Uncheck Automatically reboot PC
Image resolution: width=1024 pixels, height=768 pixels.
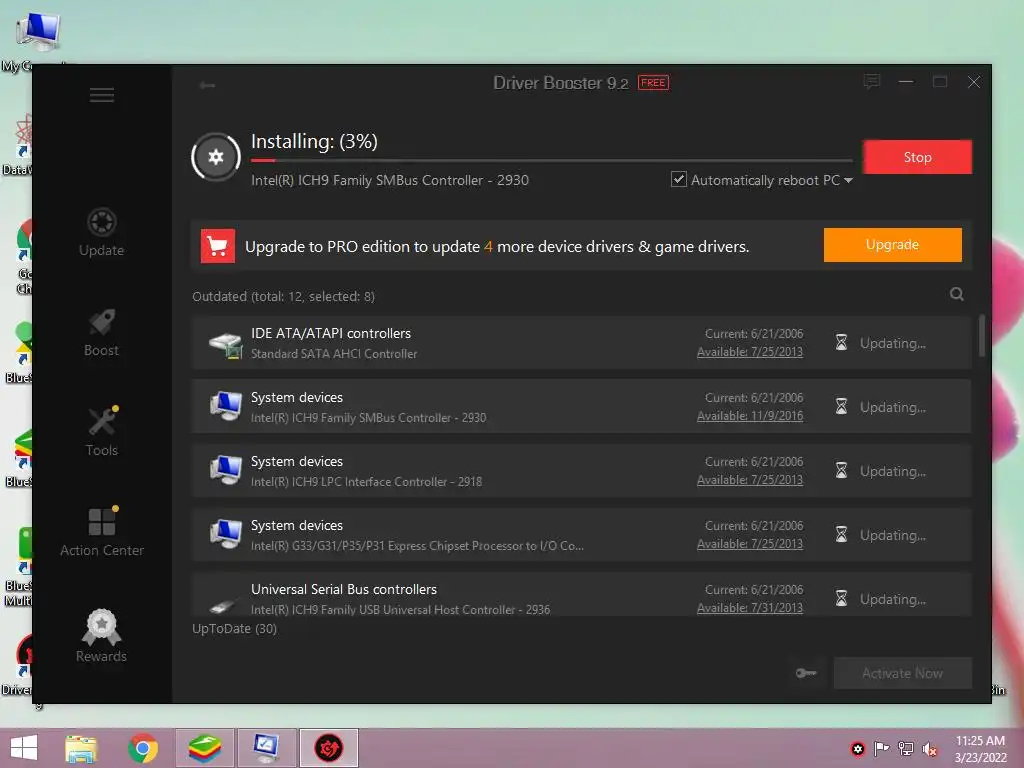pos(679,180)
